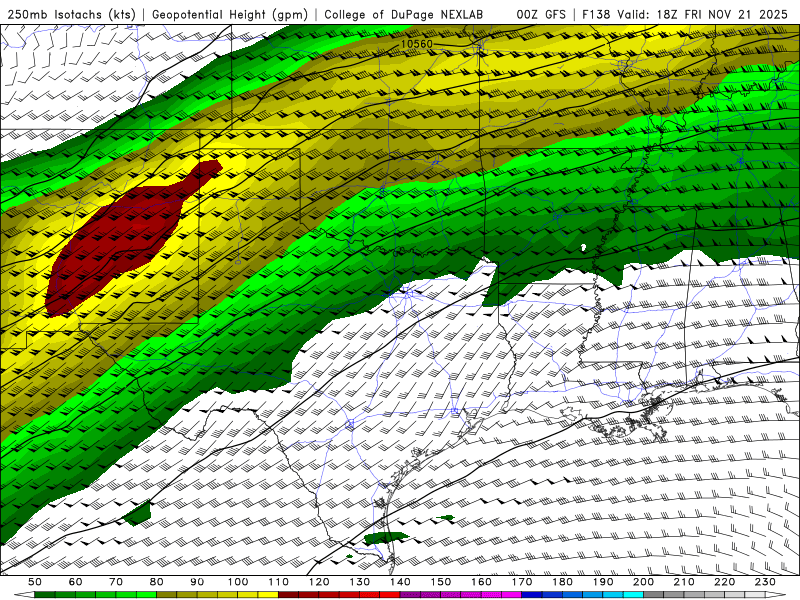Viewport: 800px width, 600px height.
Task: Pick the dark blue segment of the color bar
Action: [532, 595]
